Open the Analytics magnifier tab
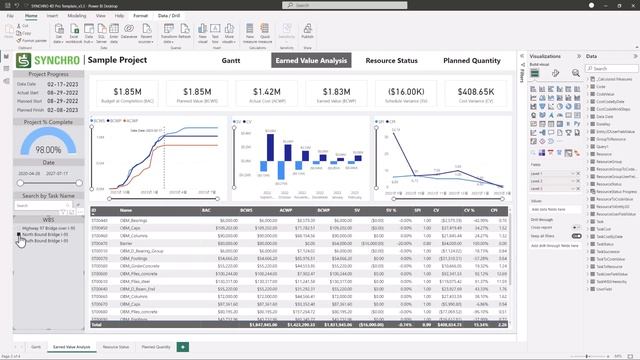This screenshot has width=640, height=360. pos(576,73)
